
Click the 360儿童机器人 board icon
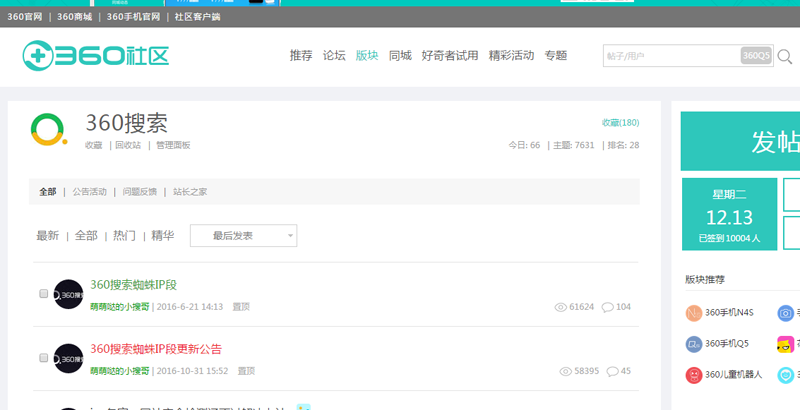pos(693,375)
